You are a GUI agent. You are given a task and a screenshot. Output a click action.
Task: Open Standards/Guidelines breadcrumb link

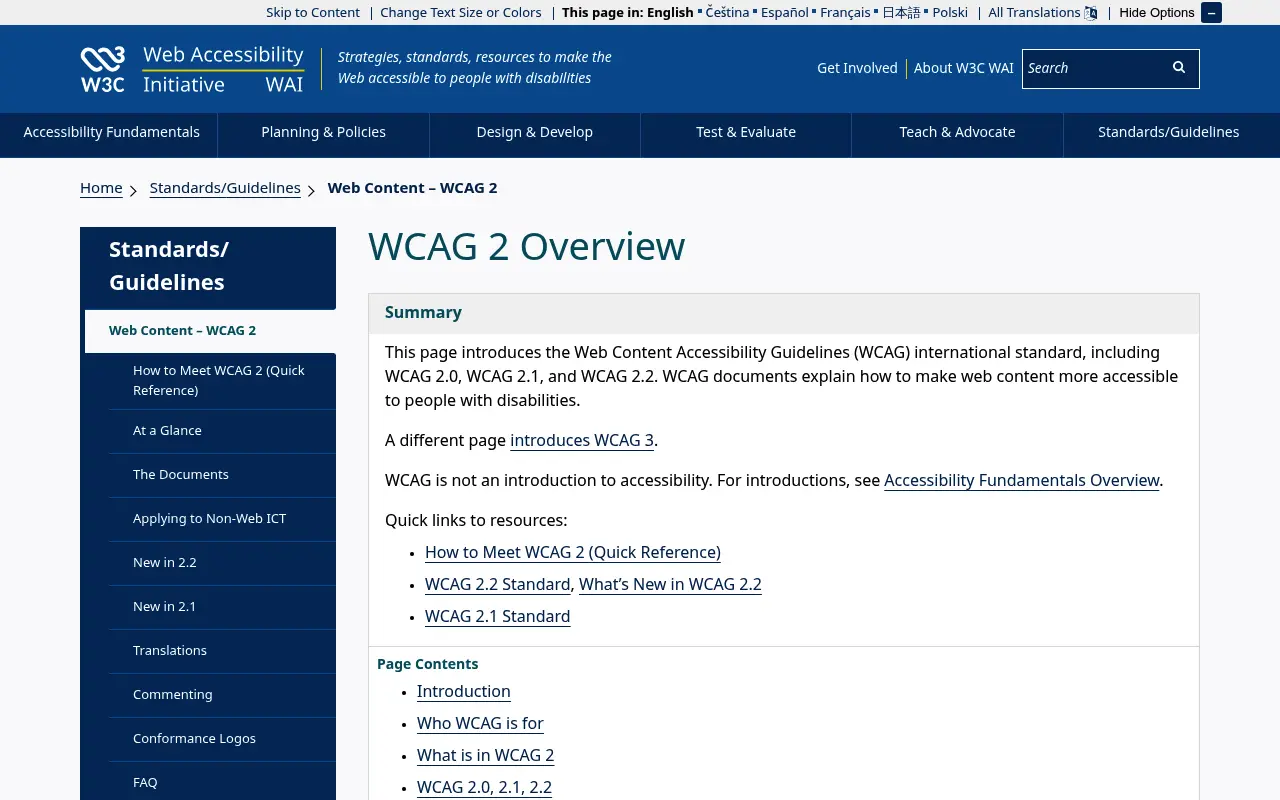coord(225,188)
